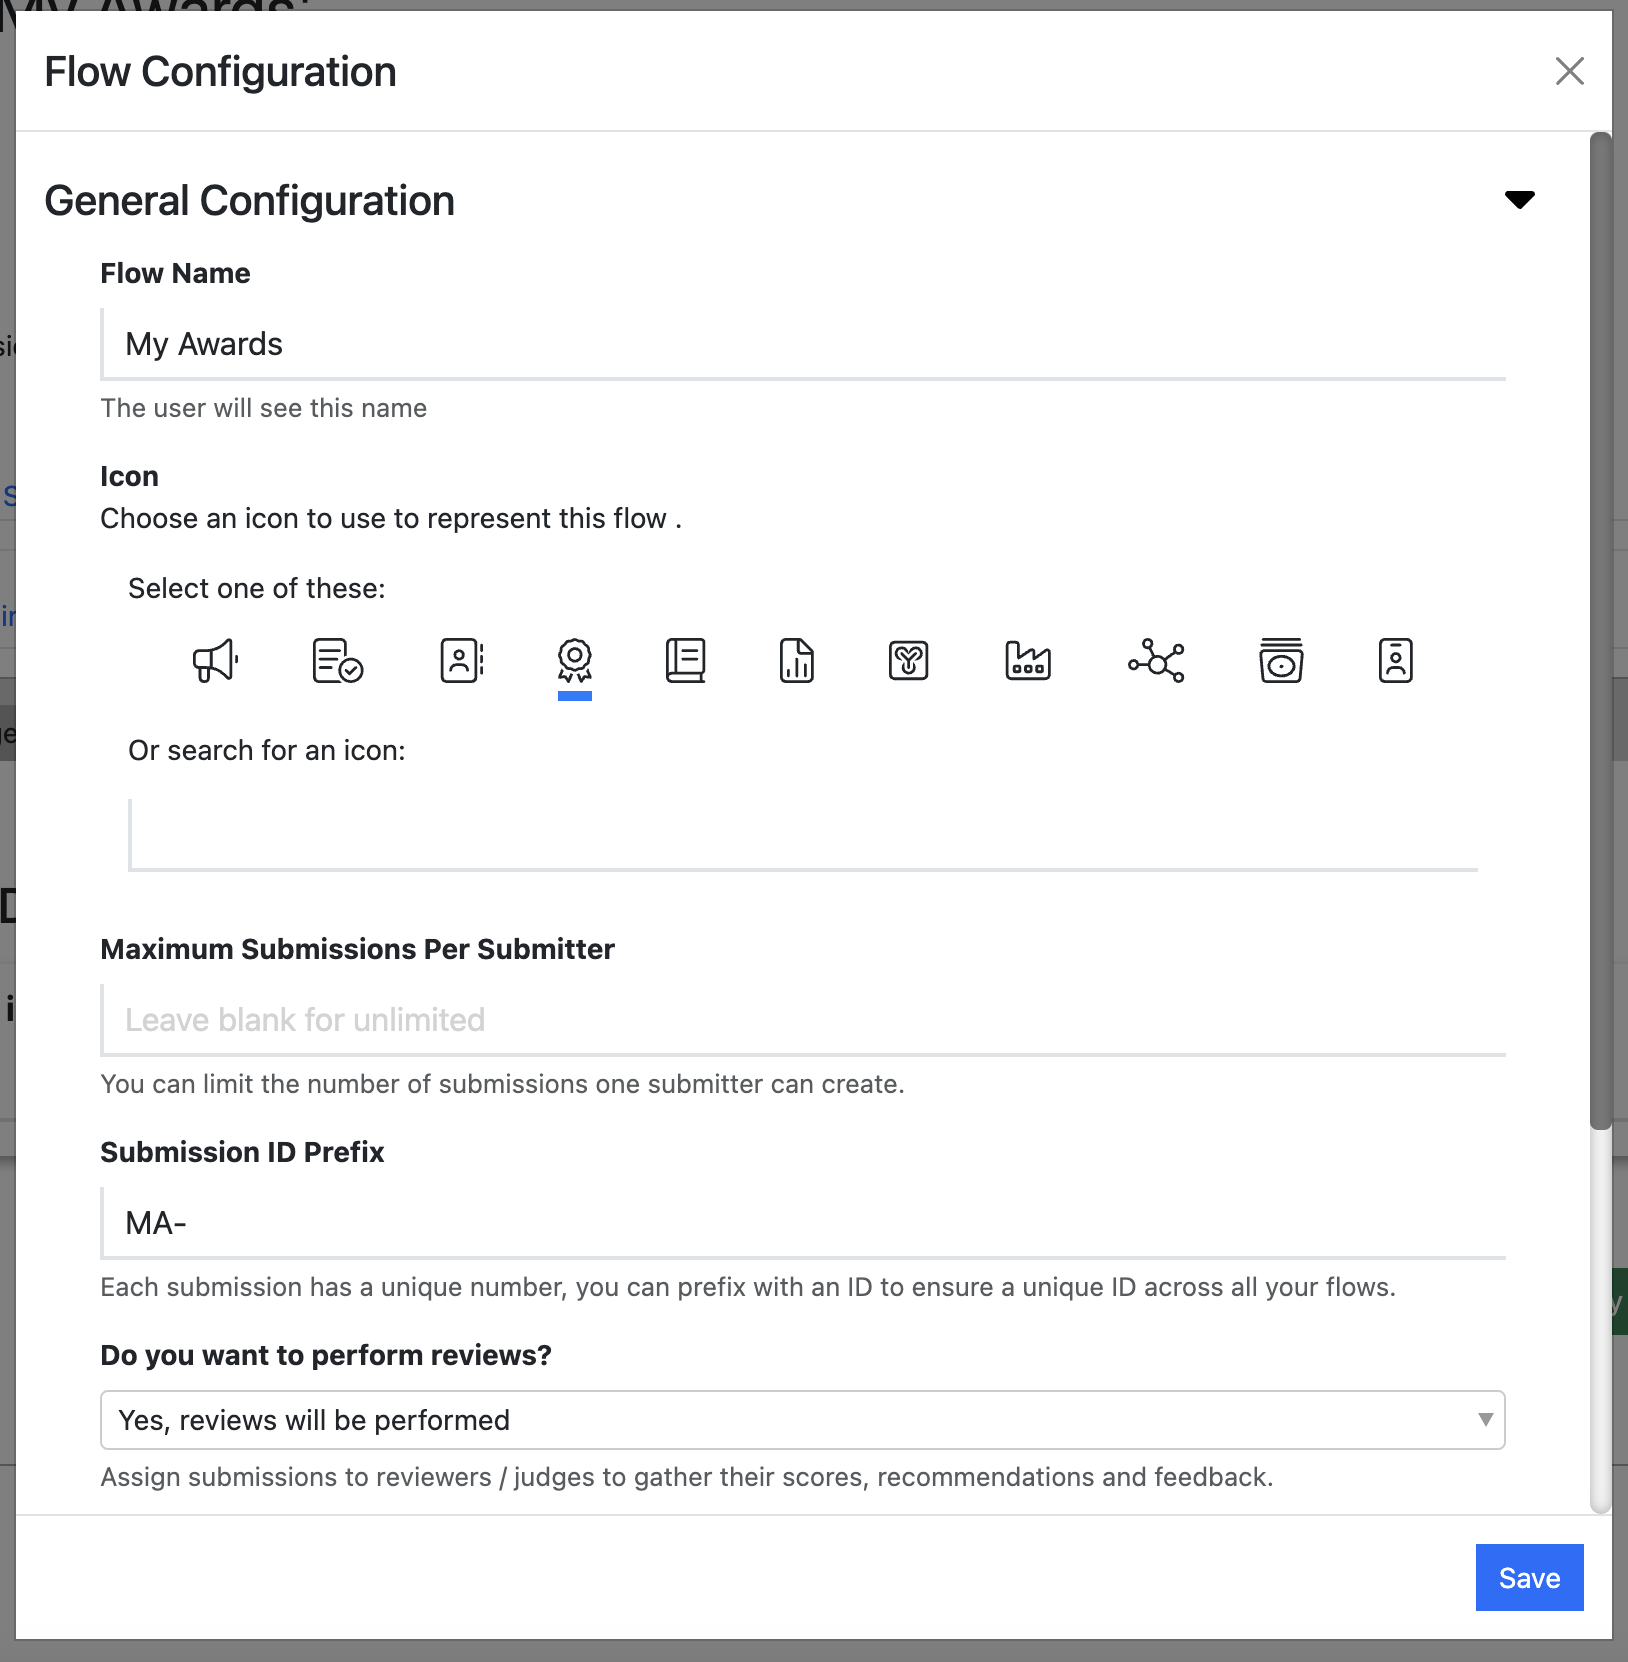Edit the Submission ID Prefix field
1628x1662 pixels.
(803, 1223)
